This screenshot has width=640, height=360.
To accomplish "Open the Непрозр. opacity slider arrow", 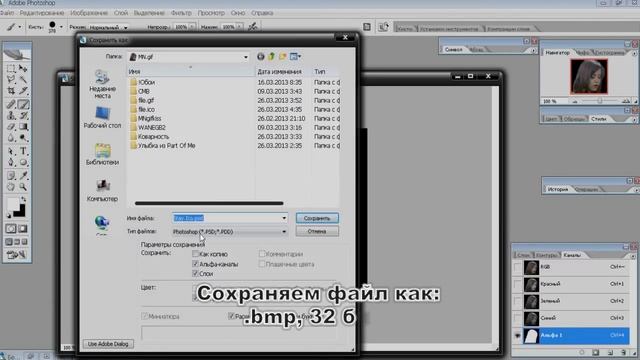I will pyautogui.click(x=192, y=27).
